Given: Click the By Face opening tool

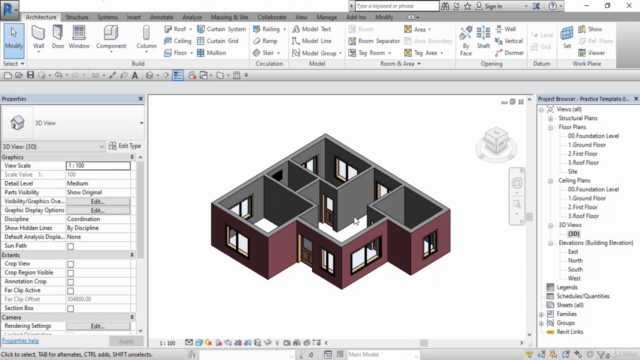Looking at the screenshot, I should pyautogui.click(x=466, y=40).
